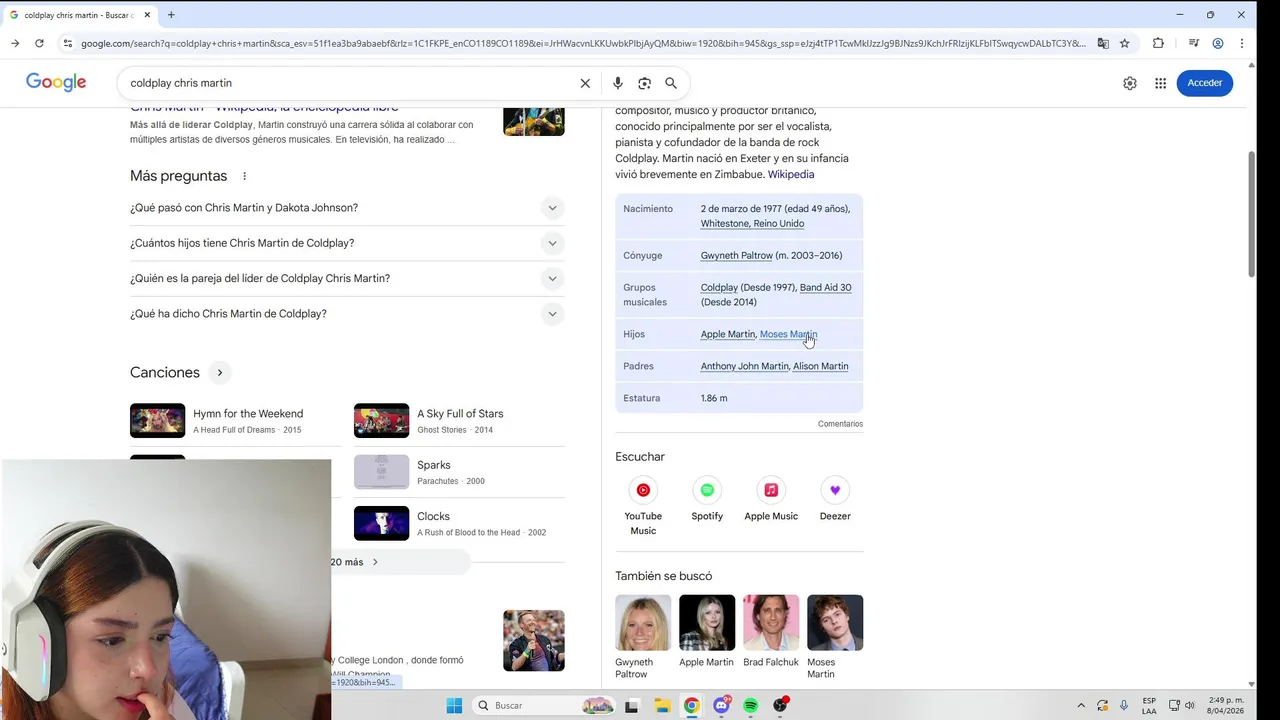Open Coldplay link under Grupos musicales

(719, 287)
